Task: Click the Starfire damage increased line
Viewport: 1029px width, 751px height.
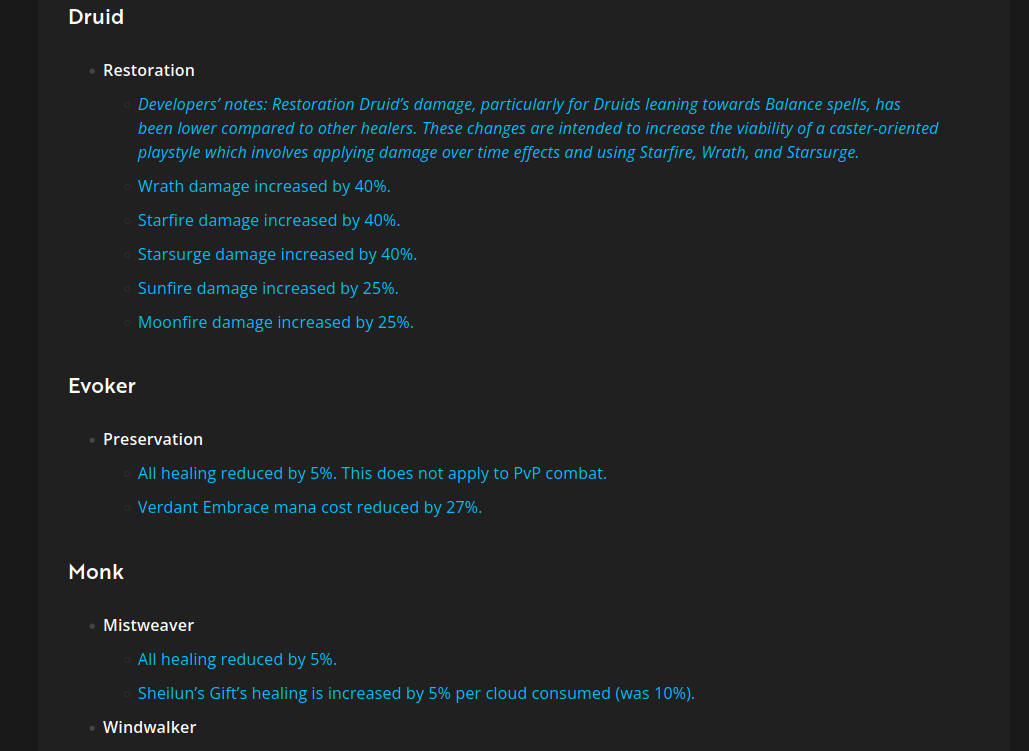Action: tap(268, 221)
